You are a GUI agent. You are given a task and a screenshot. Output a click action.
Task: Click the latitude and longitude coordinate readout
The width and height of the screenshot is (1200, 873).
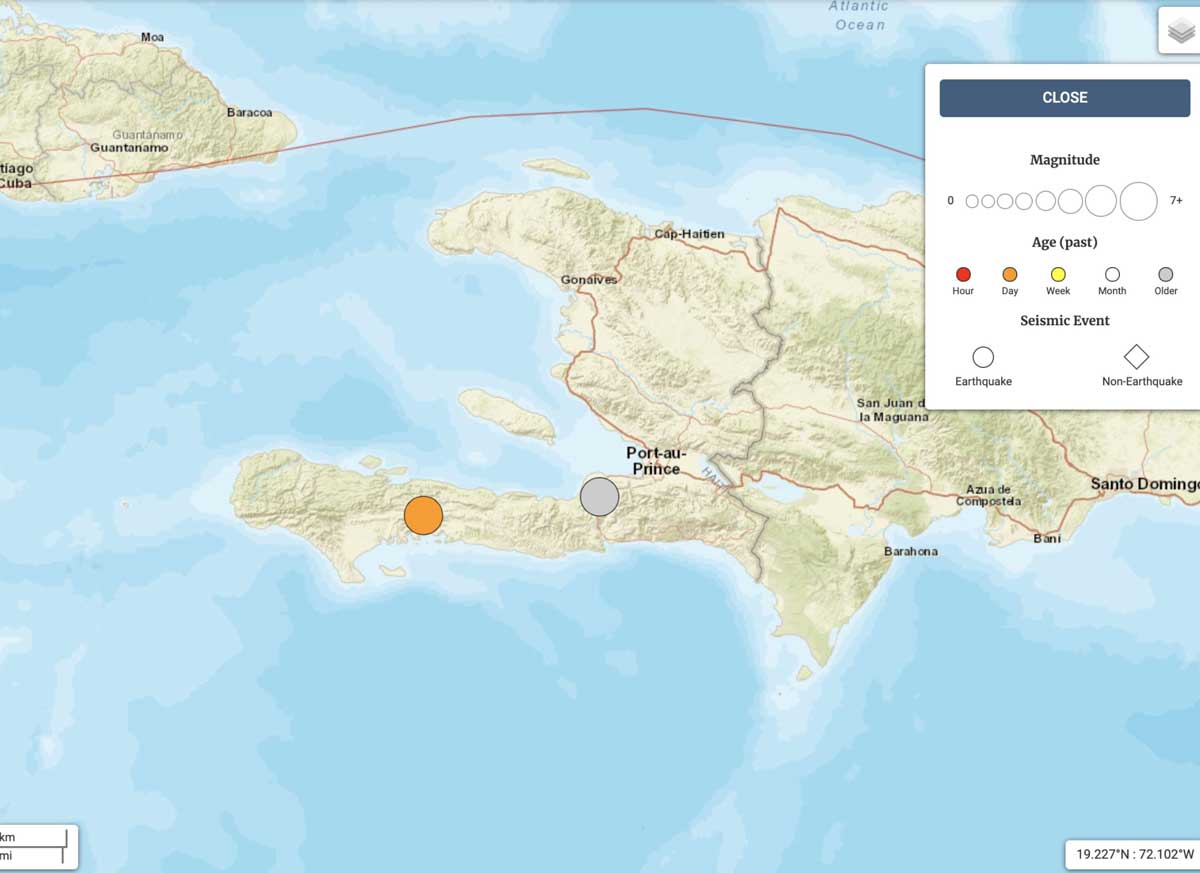[x=1134, y=854]
